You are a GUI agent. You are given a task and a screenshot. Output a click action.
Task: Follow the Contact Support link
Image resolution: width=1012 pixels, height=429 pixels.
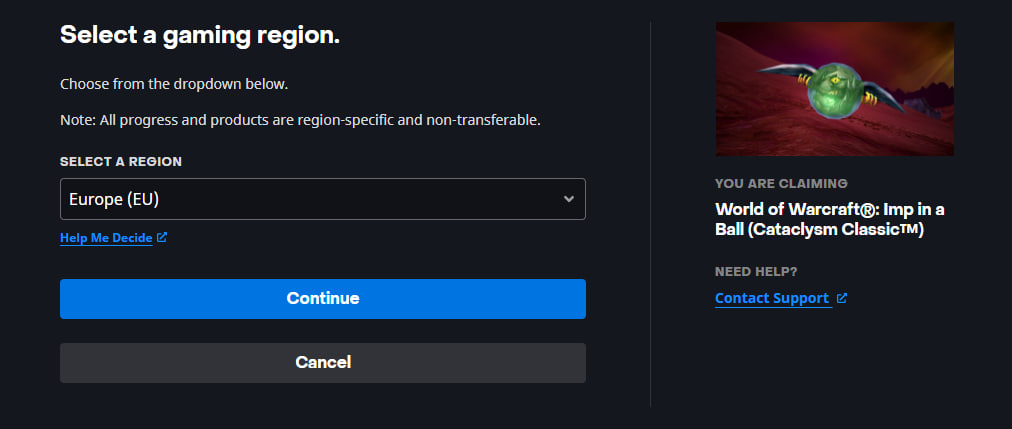(772, 298)
